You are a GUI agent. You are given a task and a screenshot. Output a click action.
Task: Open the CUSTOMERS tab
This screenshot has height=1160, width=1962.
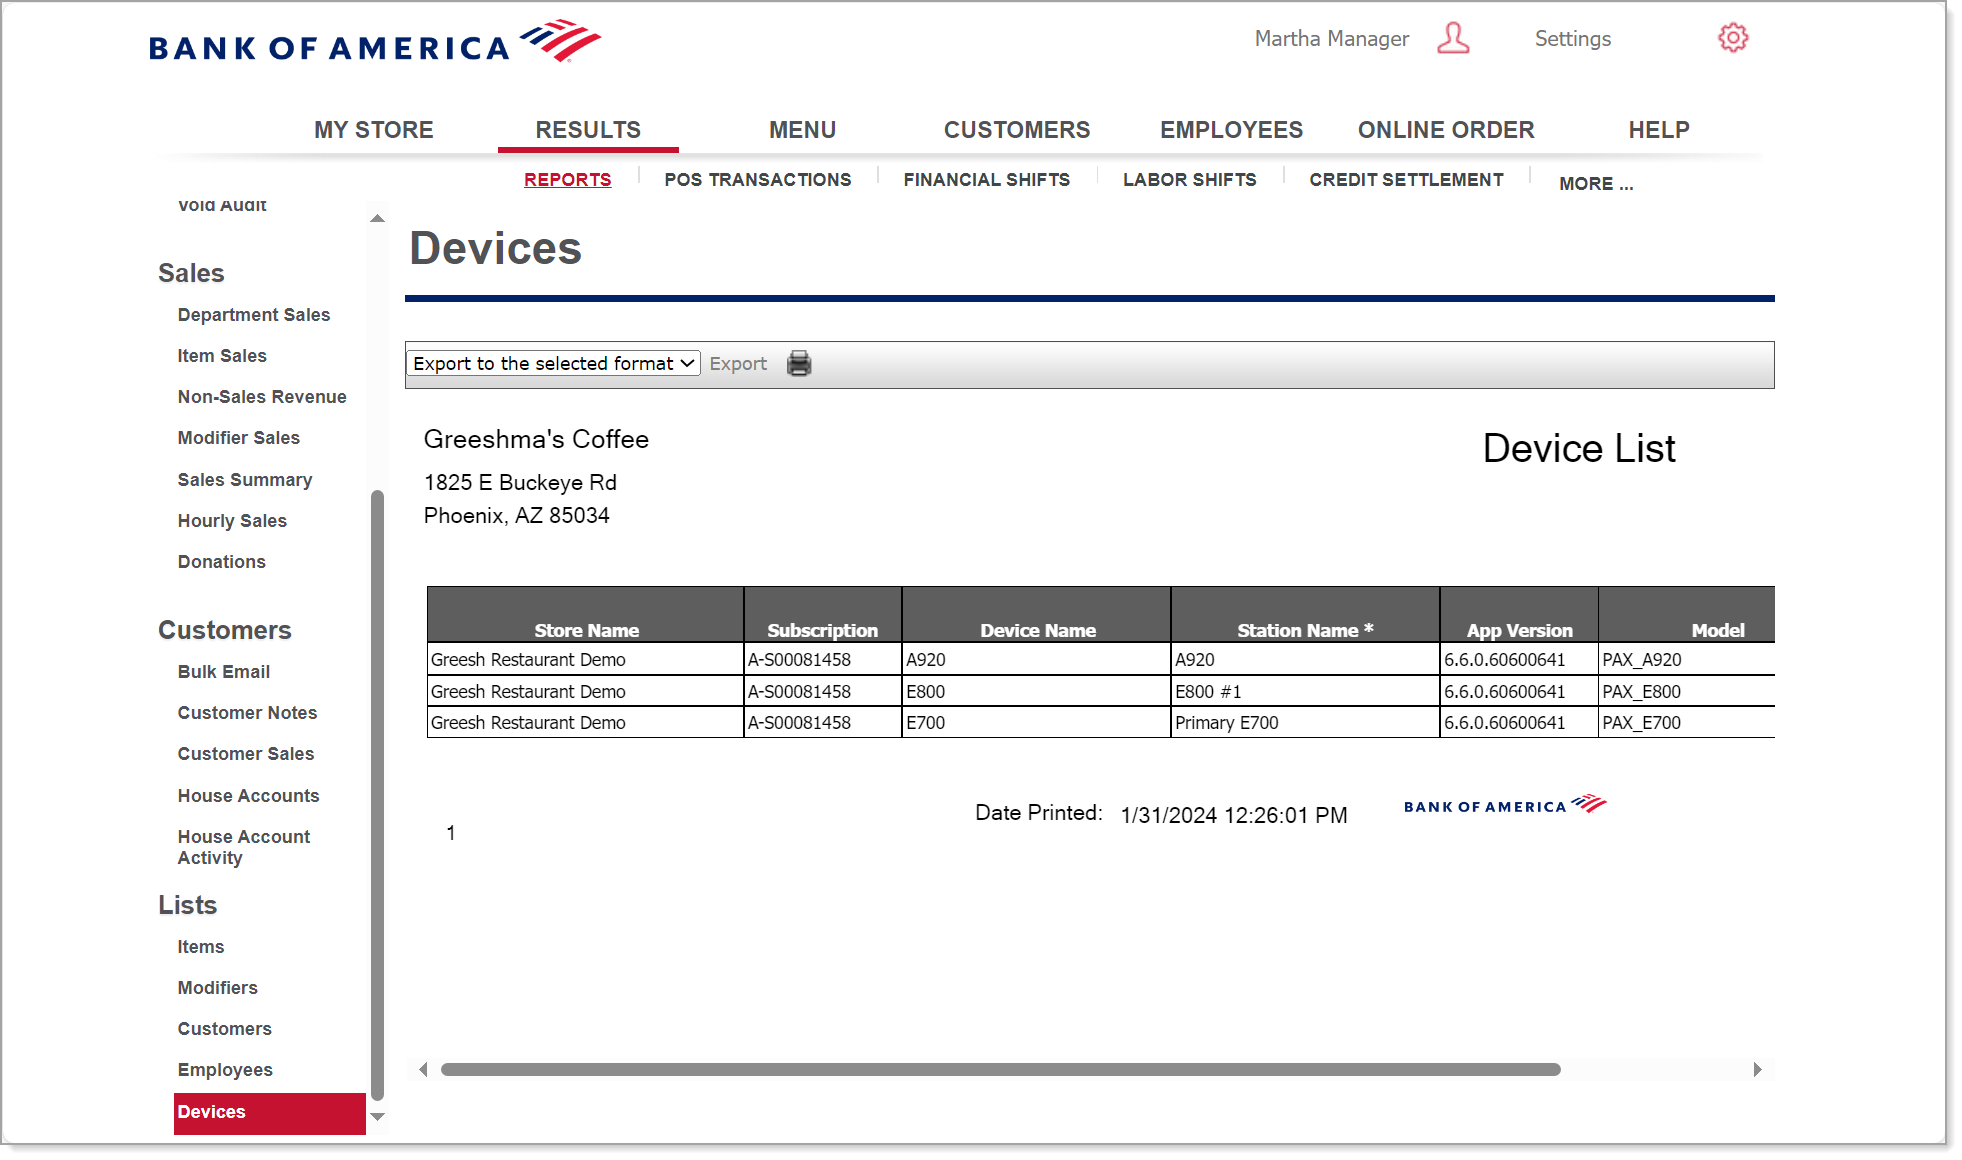tap(1017, 130)
